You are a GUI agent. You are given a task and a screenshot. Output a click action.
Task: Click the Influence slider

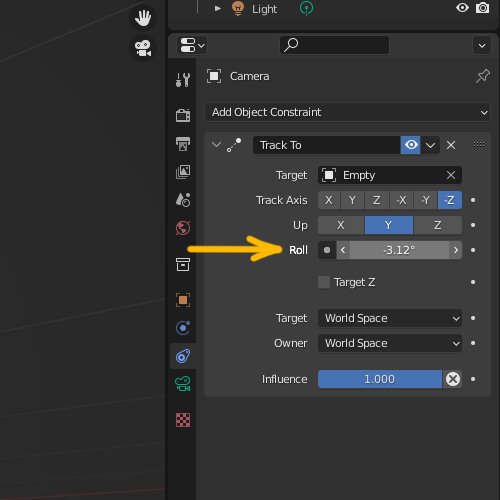380,379
